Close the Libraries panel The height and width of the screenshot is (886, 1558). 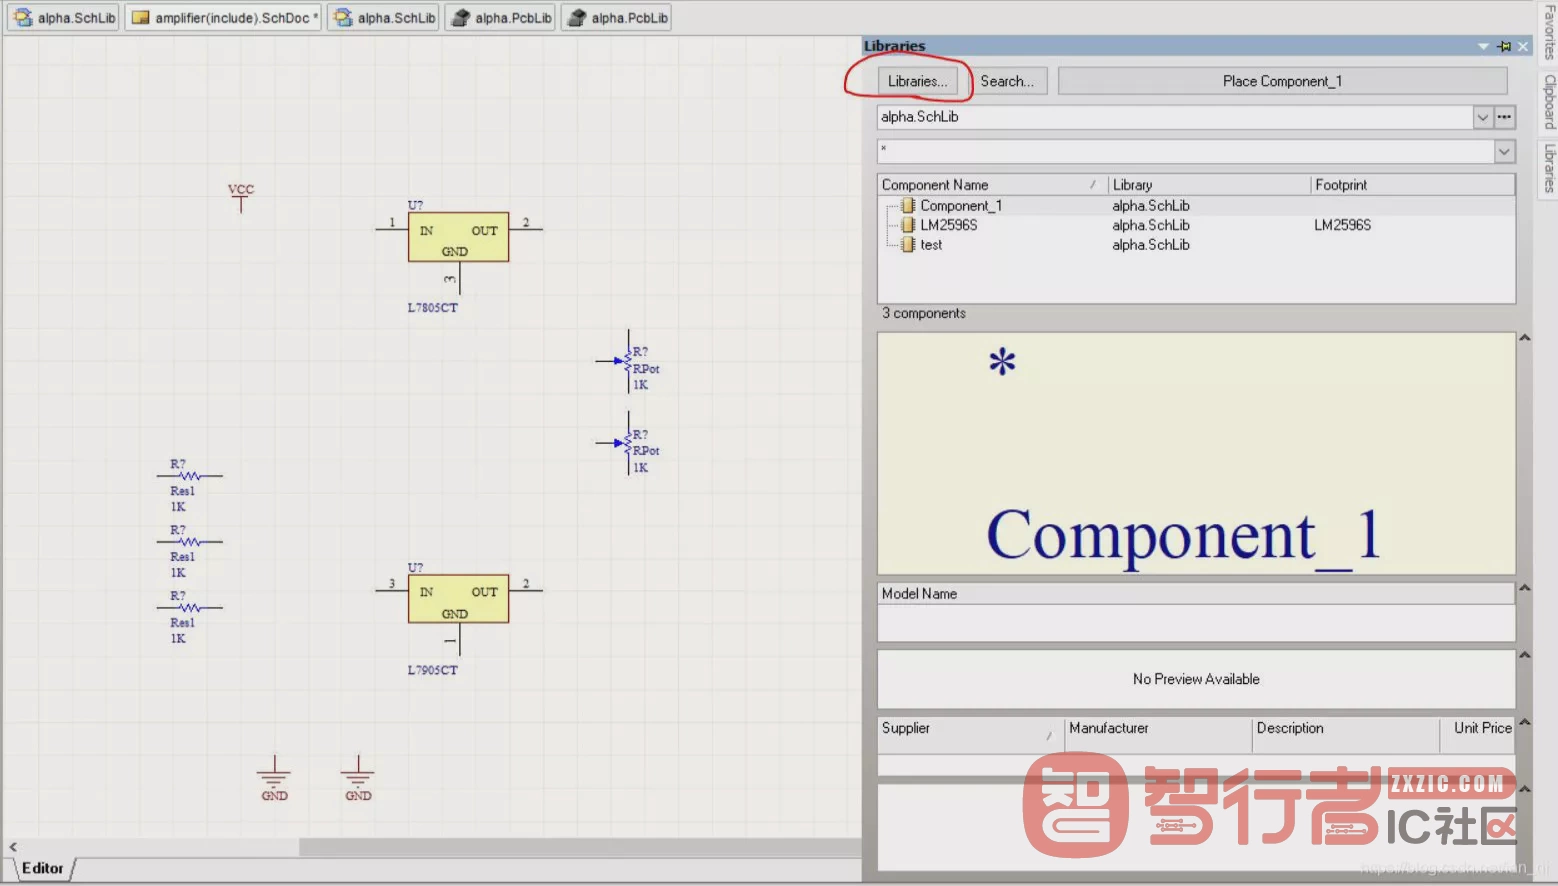tap(1523, 46)
